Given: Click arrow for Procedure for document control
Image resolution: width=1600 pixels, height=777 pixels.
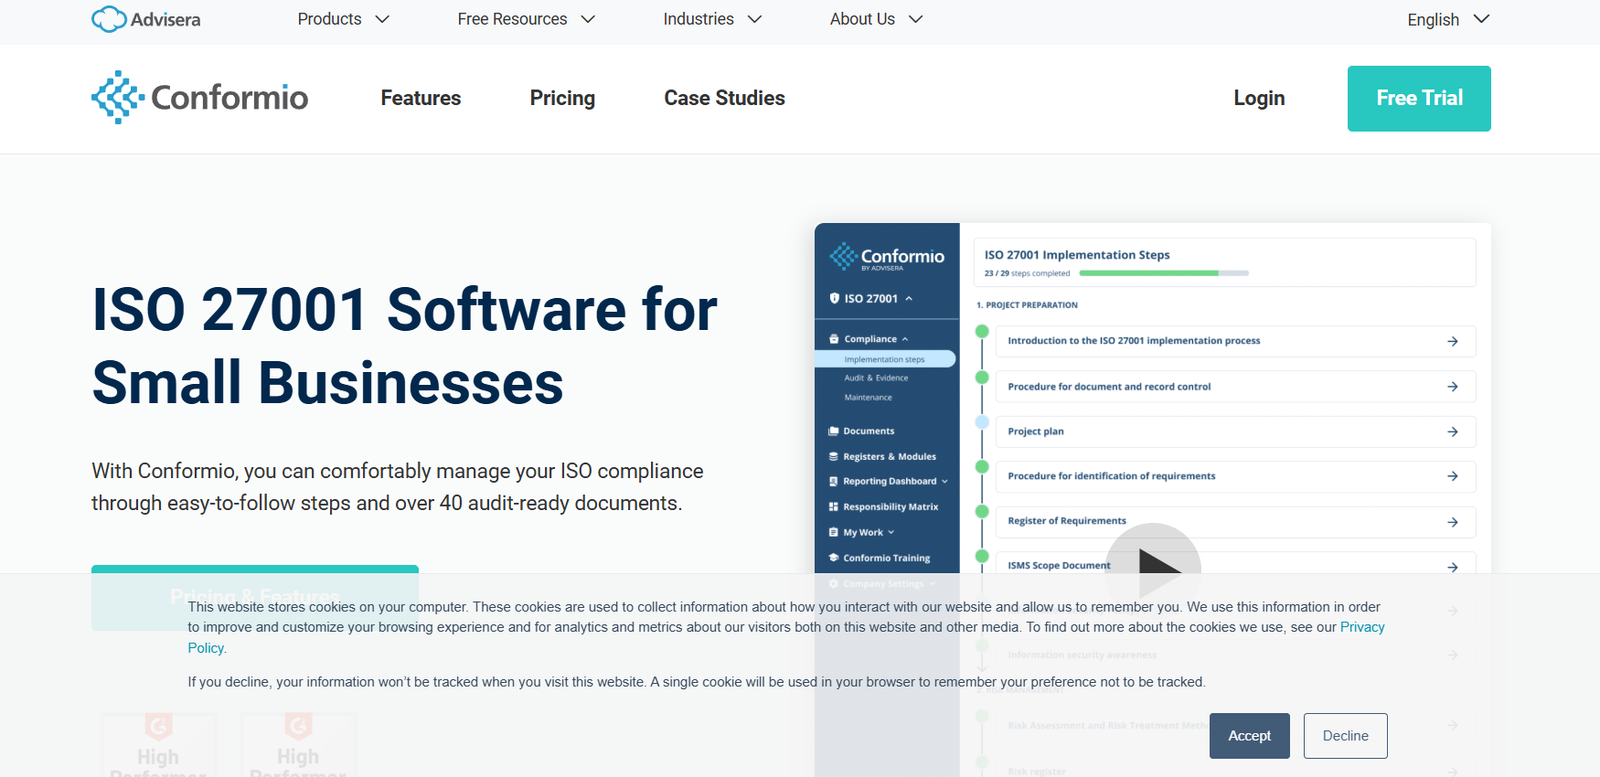Looking at the screenshot, I should point(1452,387).
